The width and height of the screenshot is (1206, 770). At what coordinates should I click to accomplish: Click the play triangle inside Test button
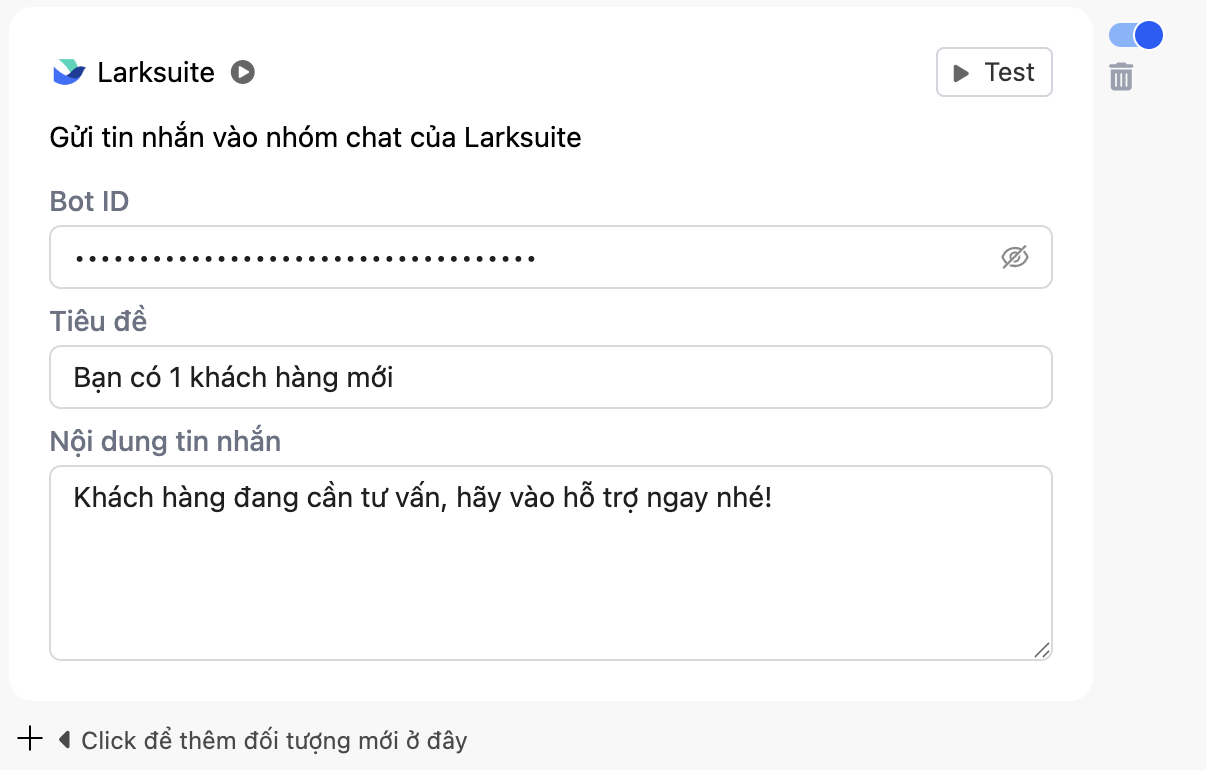[961, 73]
